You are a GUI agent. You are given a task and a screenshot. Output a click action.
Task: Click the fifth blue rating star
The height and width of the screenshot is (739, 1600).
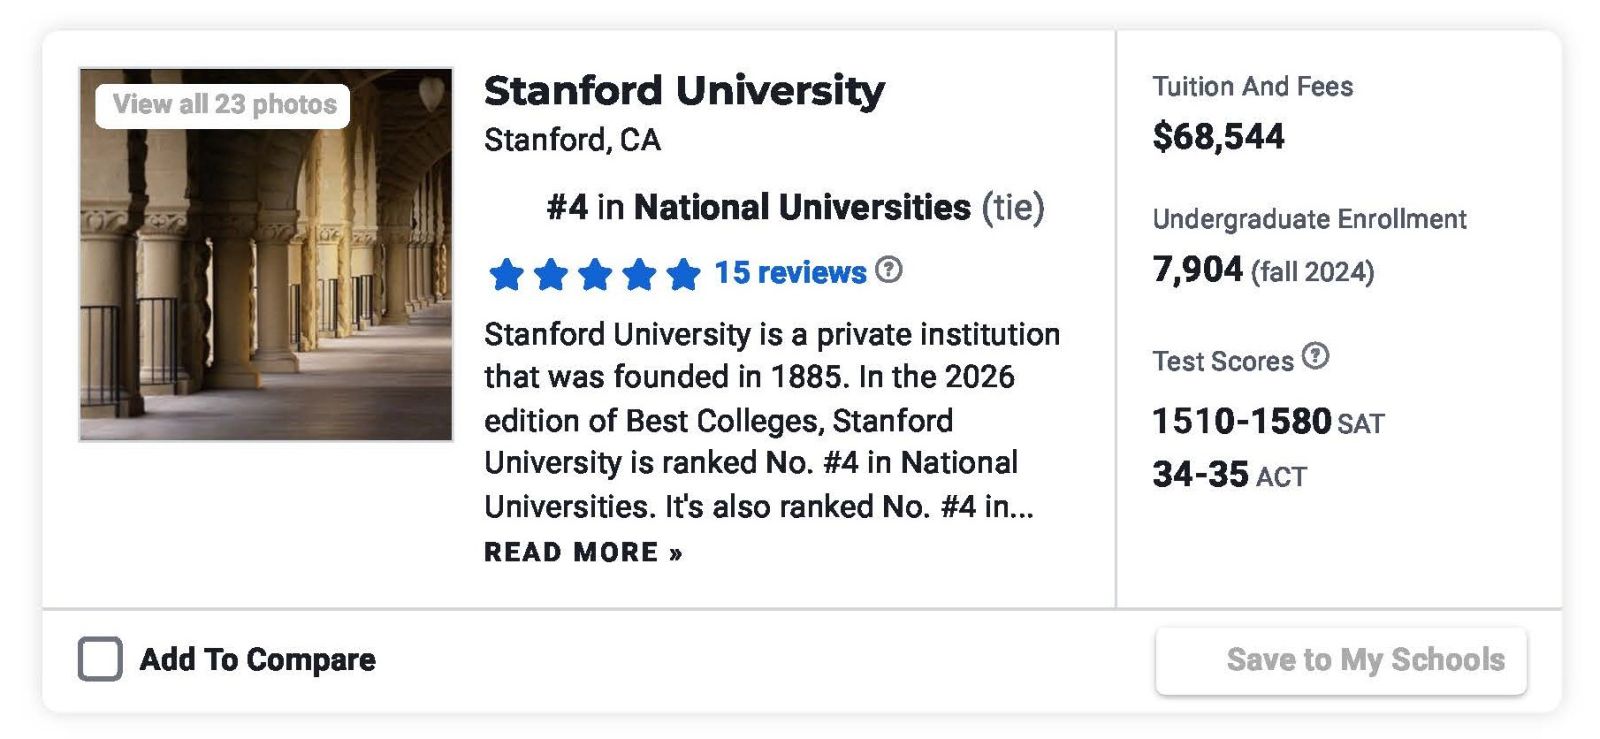coord(683,274)
